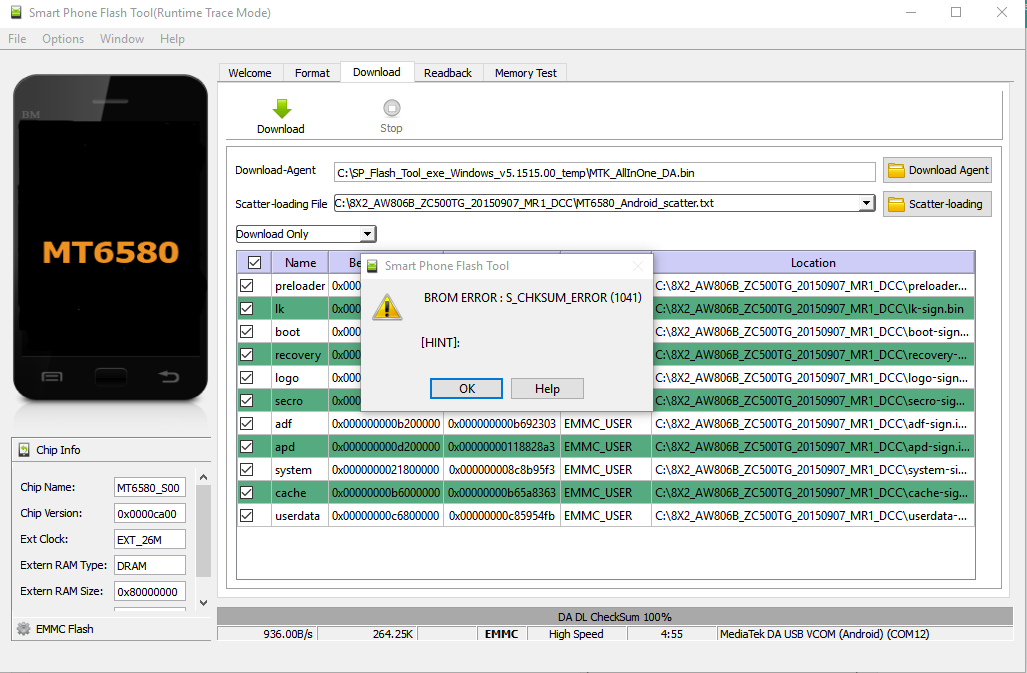Click the Chip Info panel icon

click(24, 450)
